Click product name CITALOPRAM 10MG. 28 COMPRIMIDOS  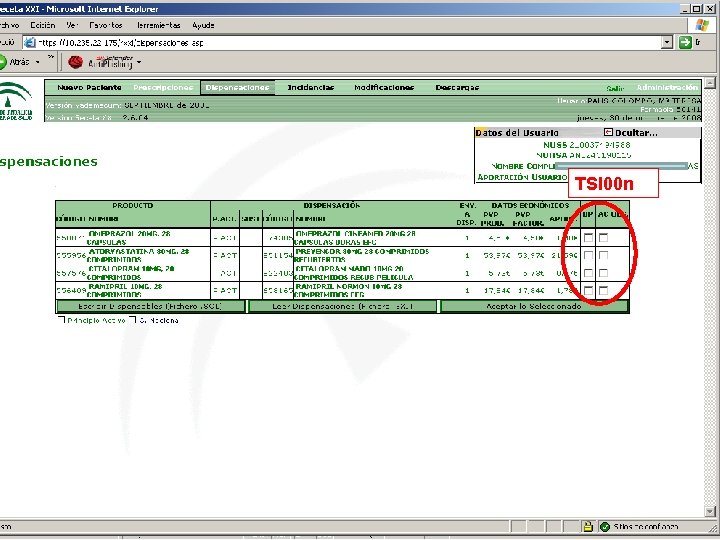(x=131, y=273)
